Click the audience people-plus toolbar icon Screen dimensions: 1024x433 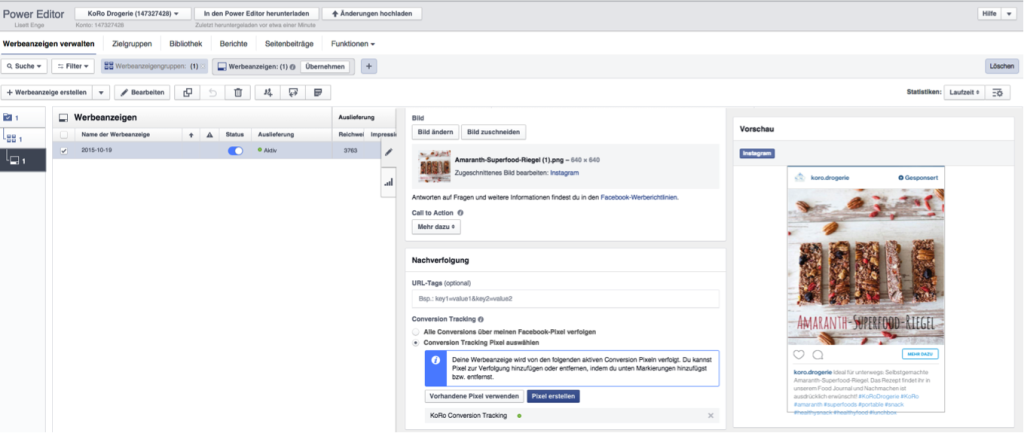pos(268,93)
